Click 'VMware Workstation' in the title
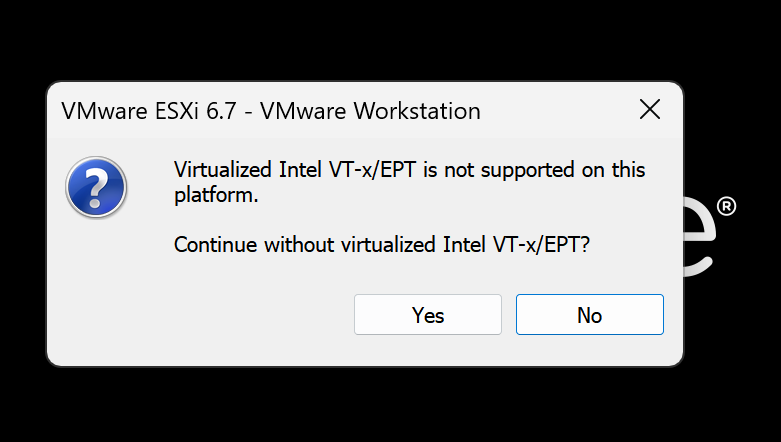781x442 pixels. [x=370, y=111]
